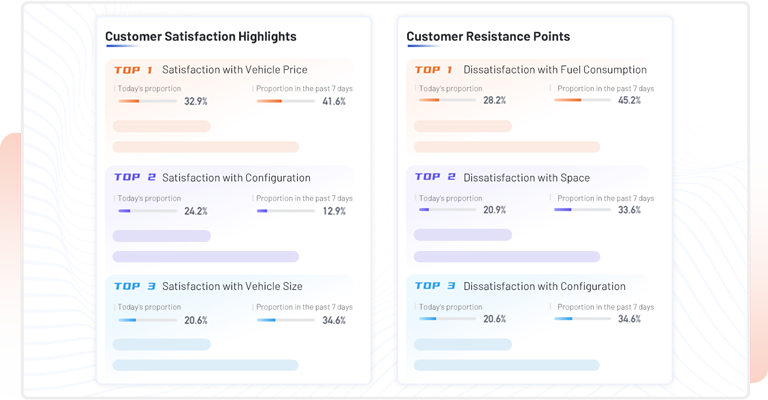Click the 41.6% past 7 days progress bar
768x400 pixels.
(285, 101)
